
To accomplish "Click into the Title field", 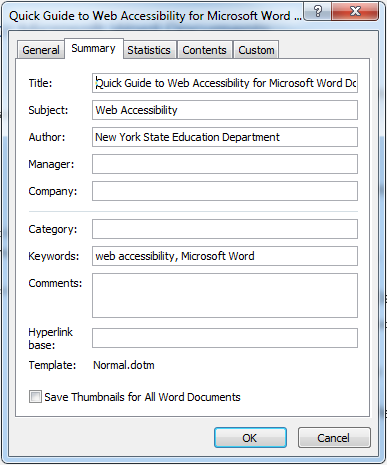I will click(x=225, y=83).
